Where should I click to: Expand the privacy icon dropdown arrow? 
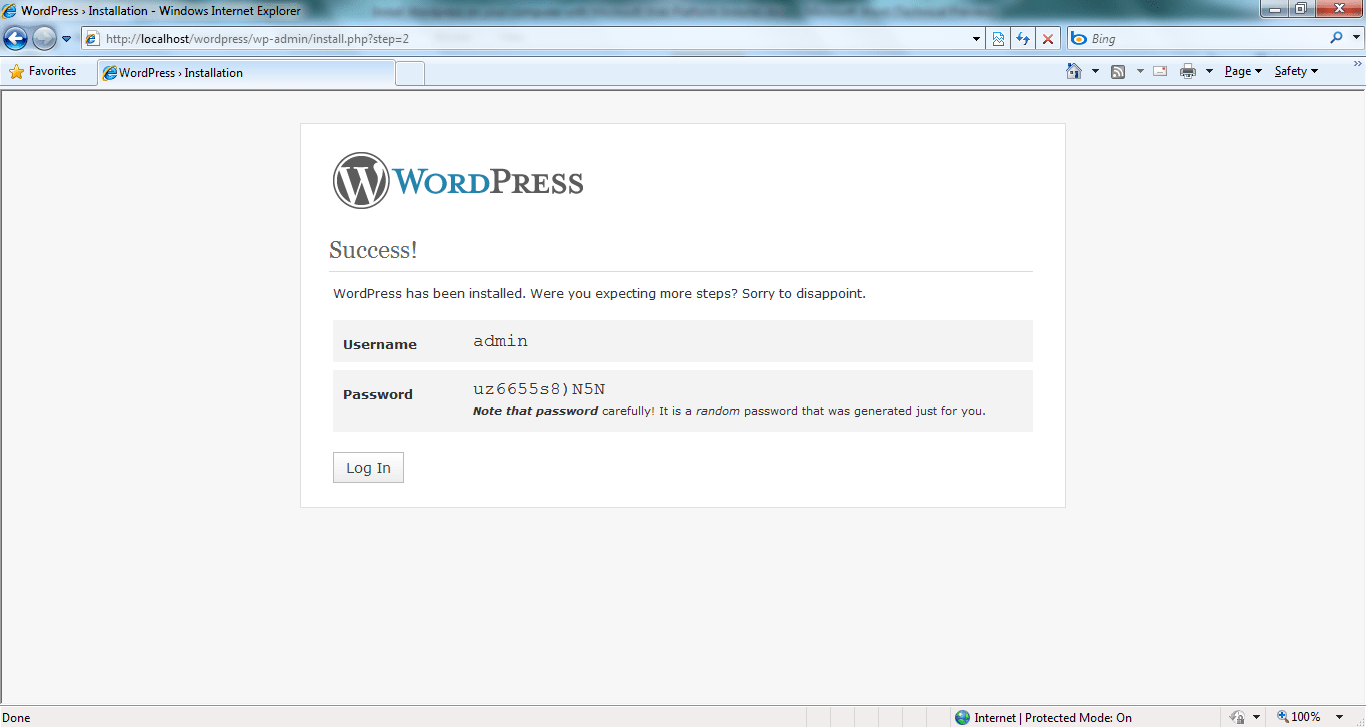[x=1256, y=717]
